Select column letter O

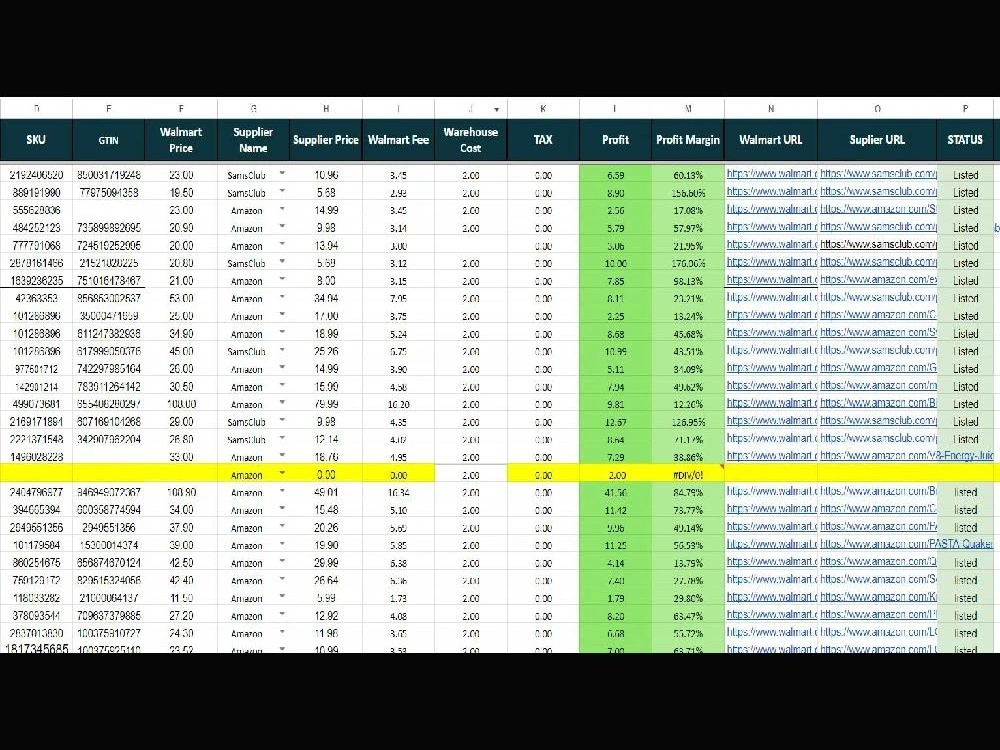point(877,109)
